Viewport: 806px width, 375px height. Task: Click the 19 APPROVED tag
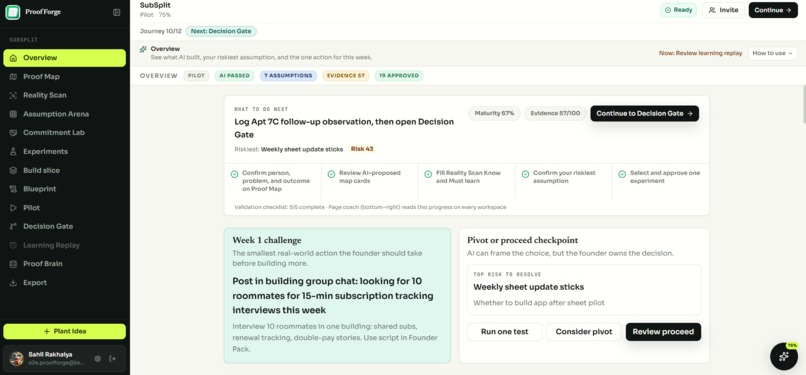pyautogui.click(x=399, y=76)
